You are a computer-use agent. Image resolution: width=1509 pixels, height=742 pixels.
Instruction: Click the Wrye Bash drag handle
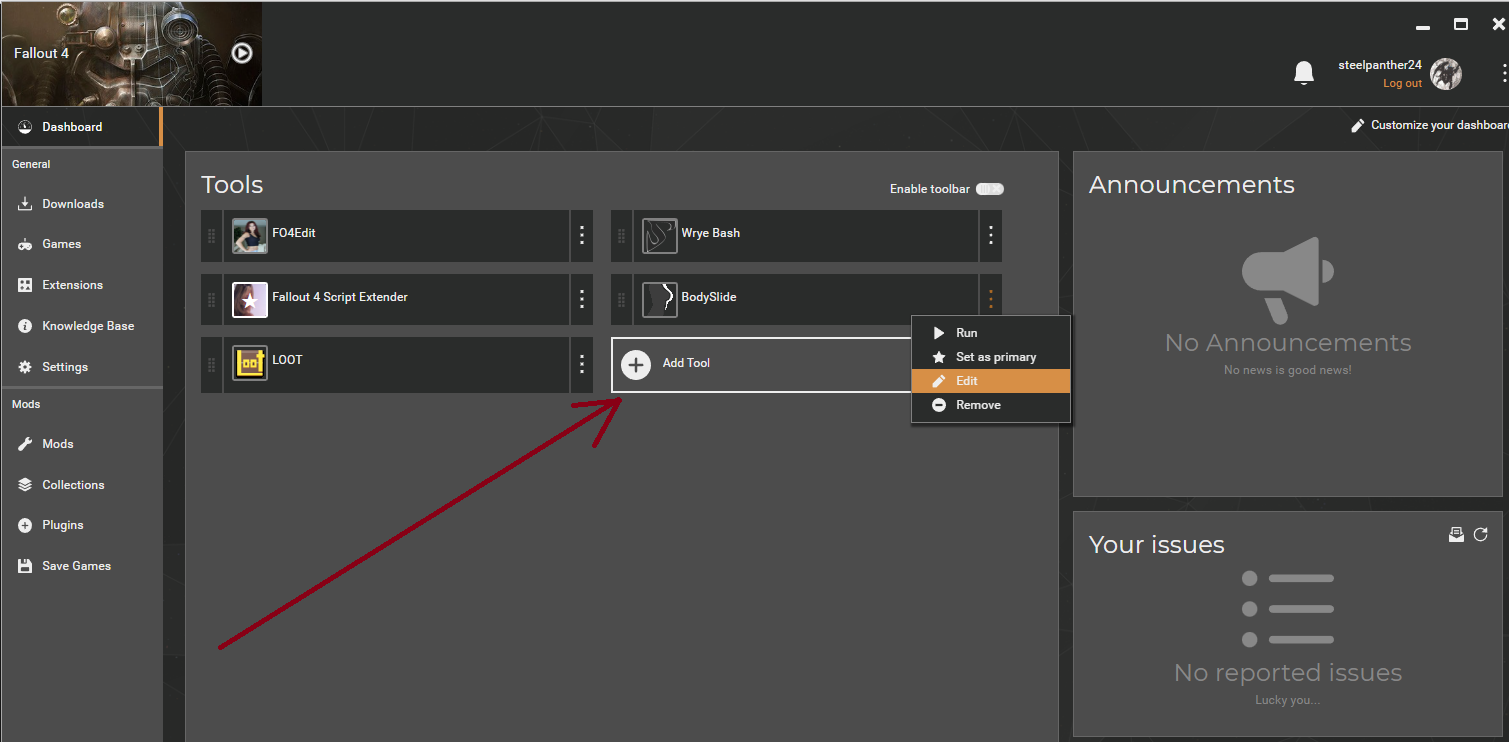point(621,236)
